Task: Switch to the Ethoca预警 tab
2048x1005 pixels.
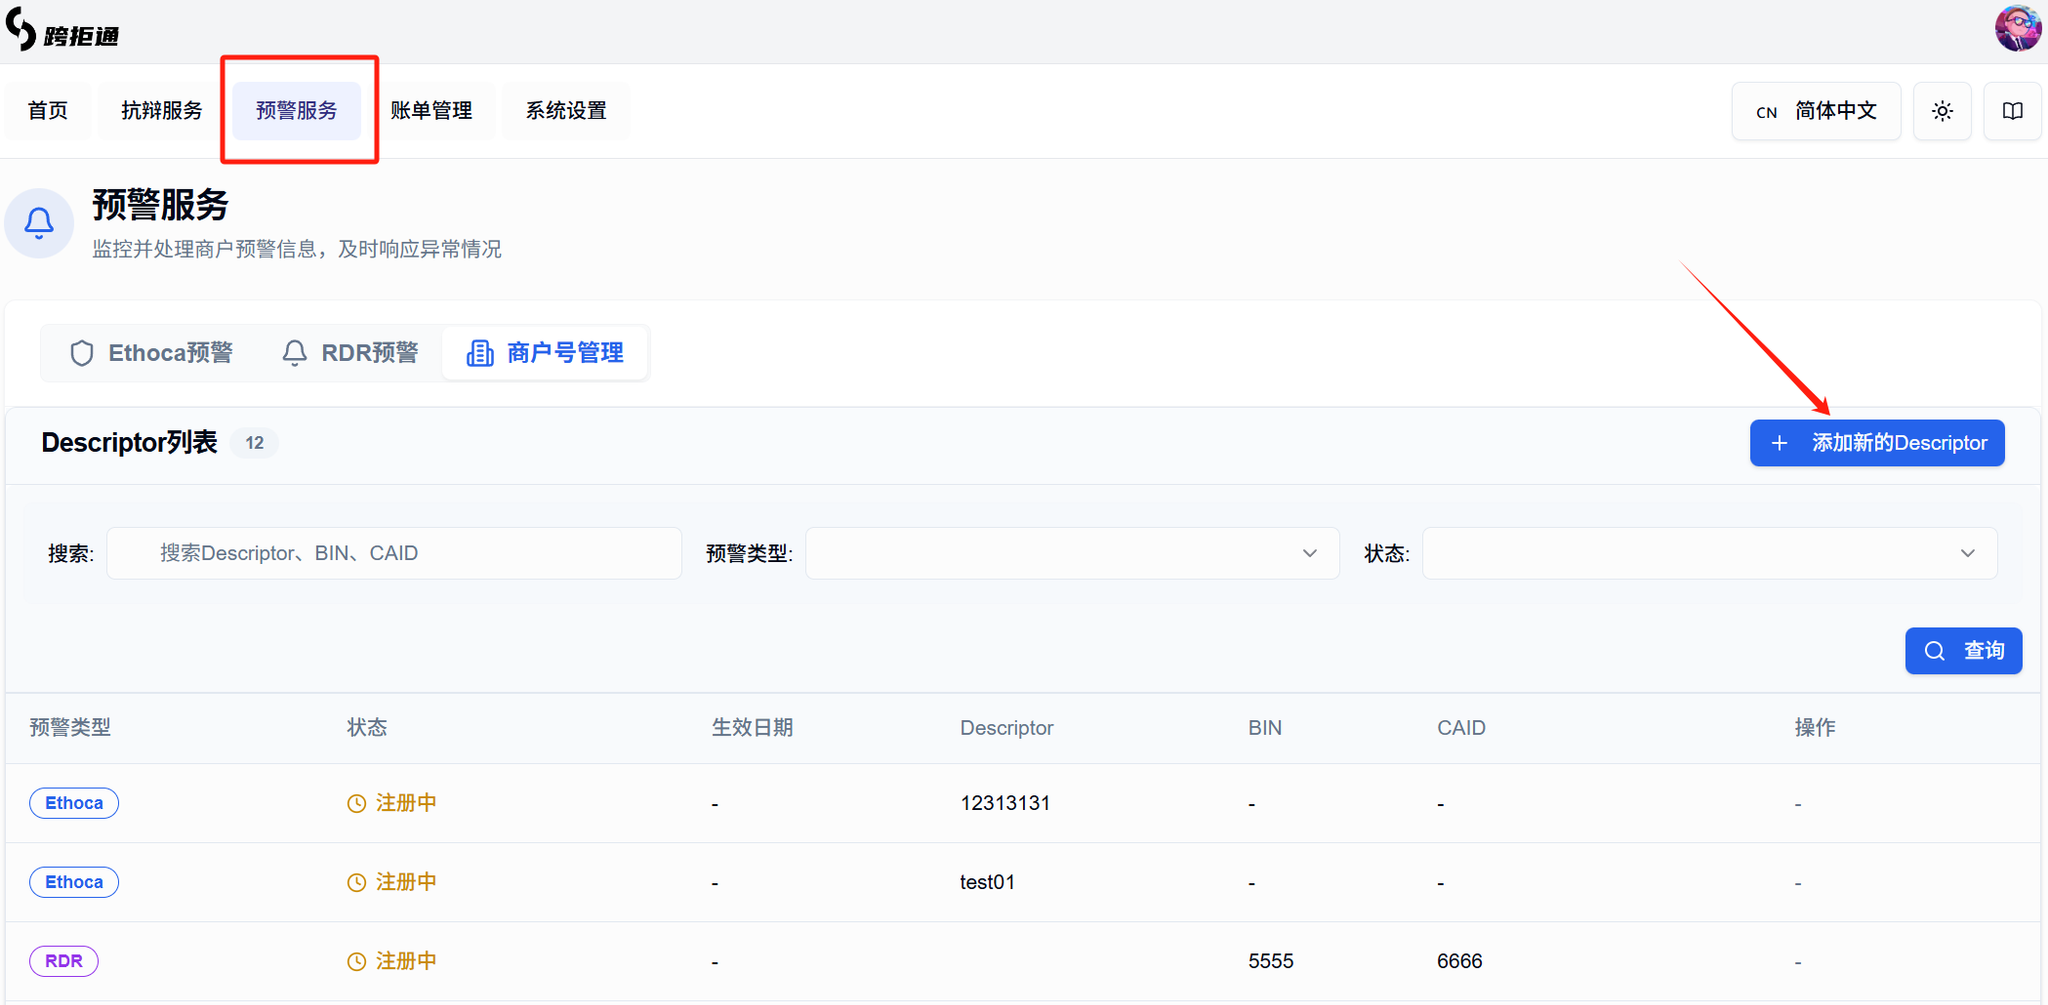Action: (151, 353)
